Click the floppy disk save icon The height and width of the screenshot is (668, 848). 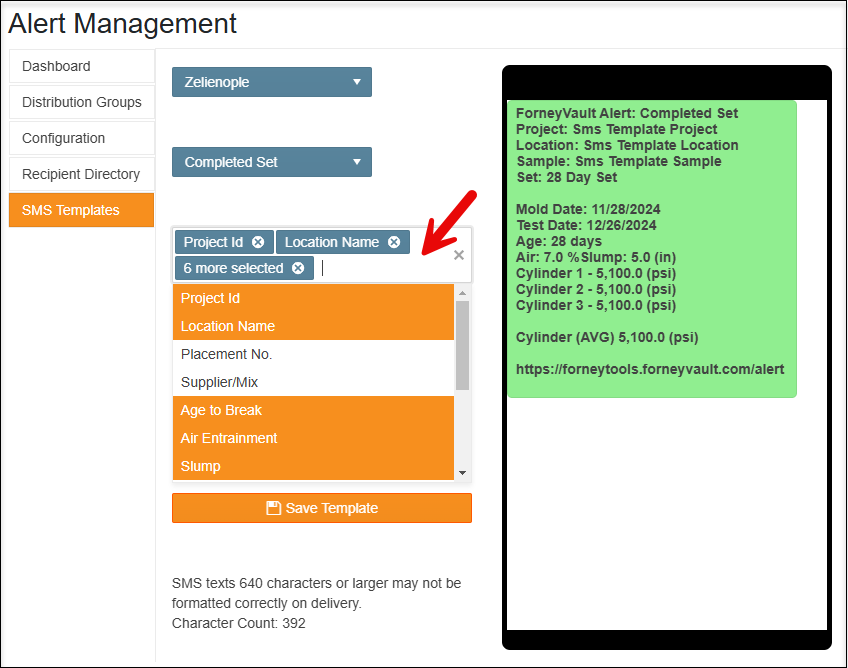272,508
